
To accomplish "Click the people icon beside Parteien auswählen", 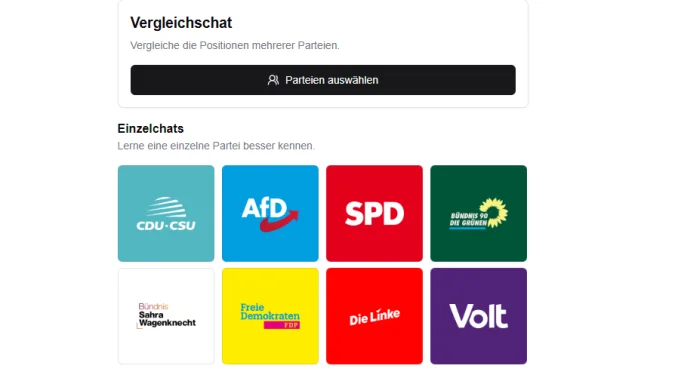I will (273, 80).
